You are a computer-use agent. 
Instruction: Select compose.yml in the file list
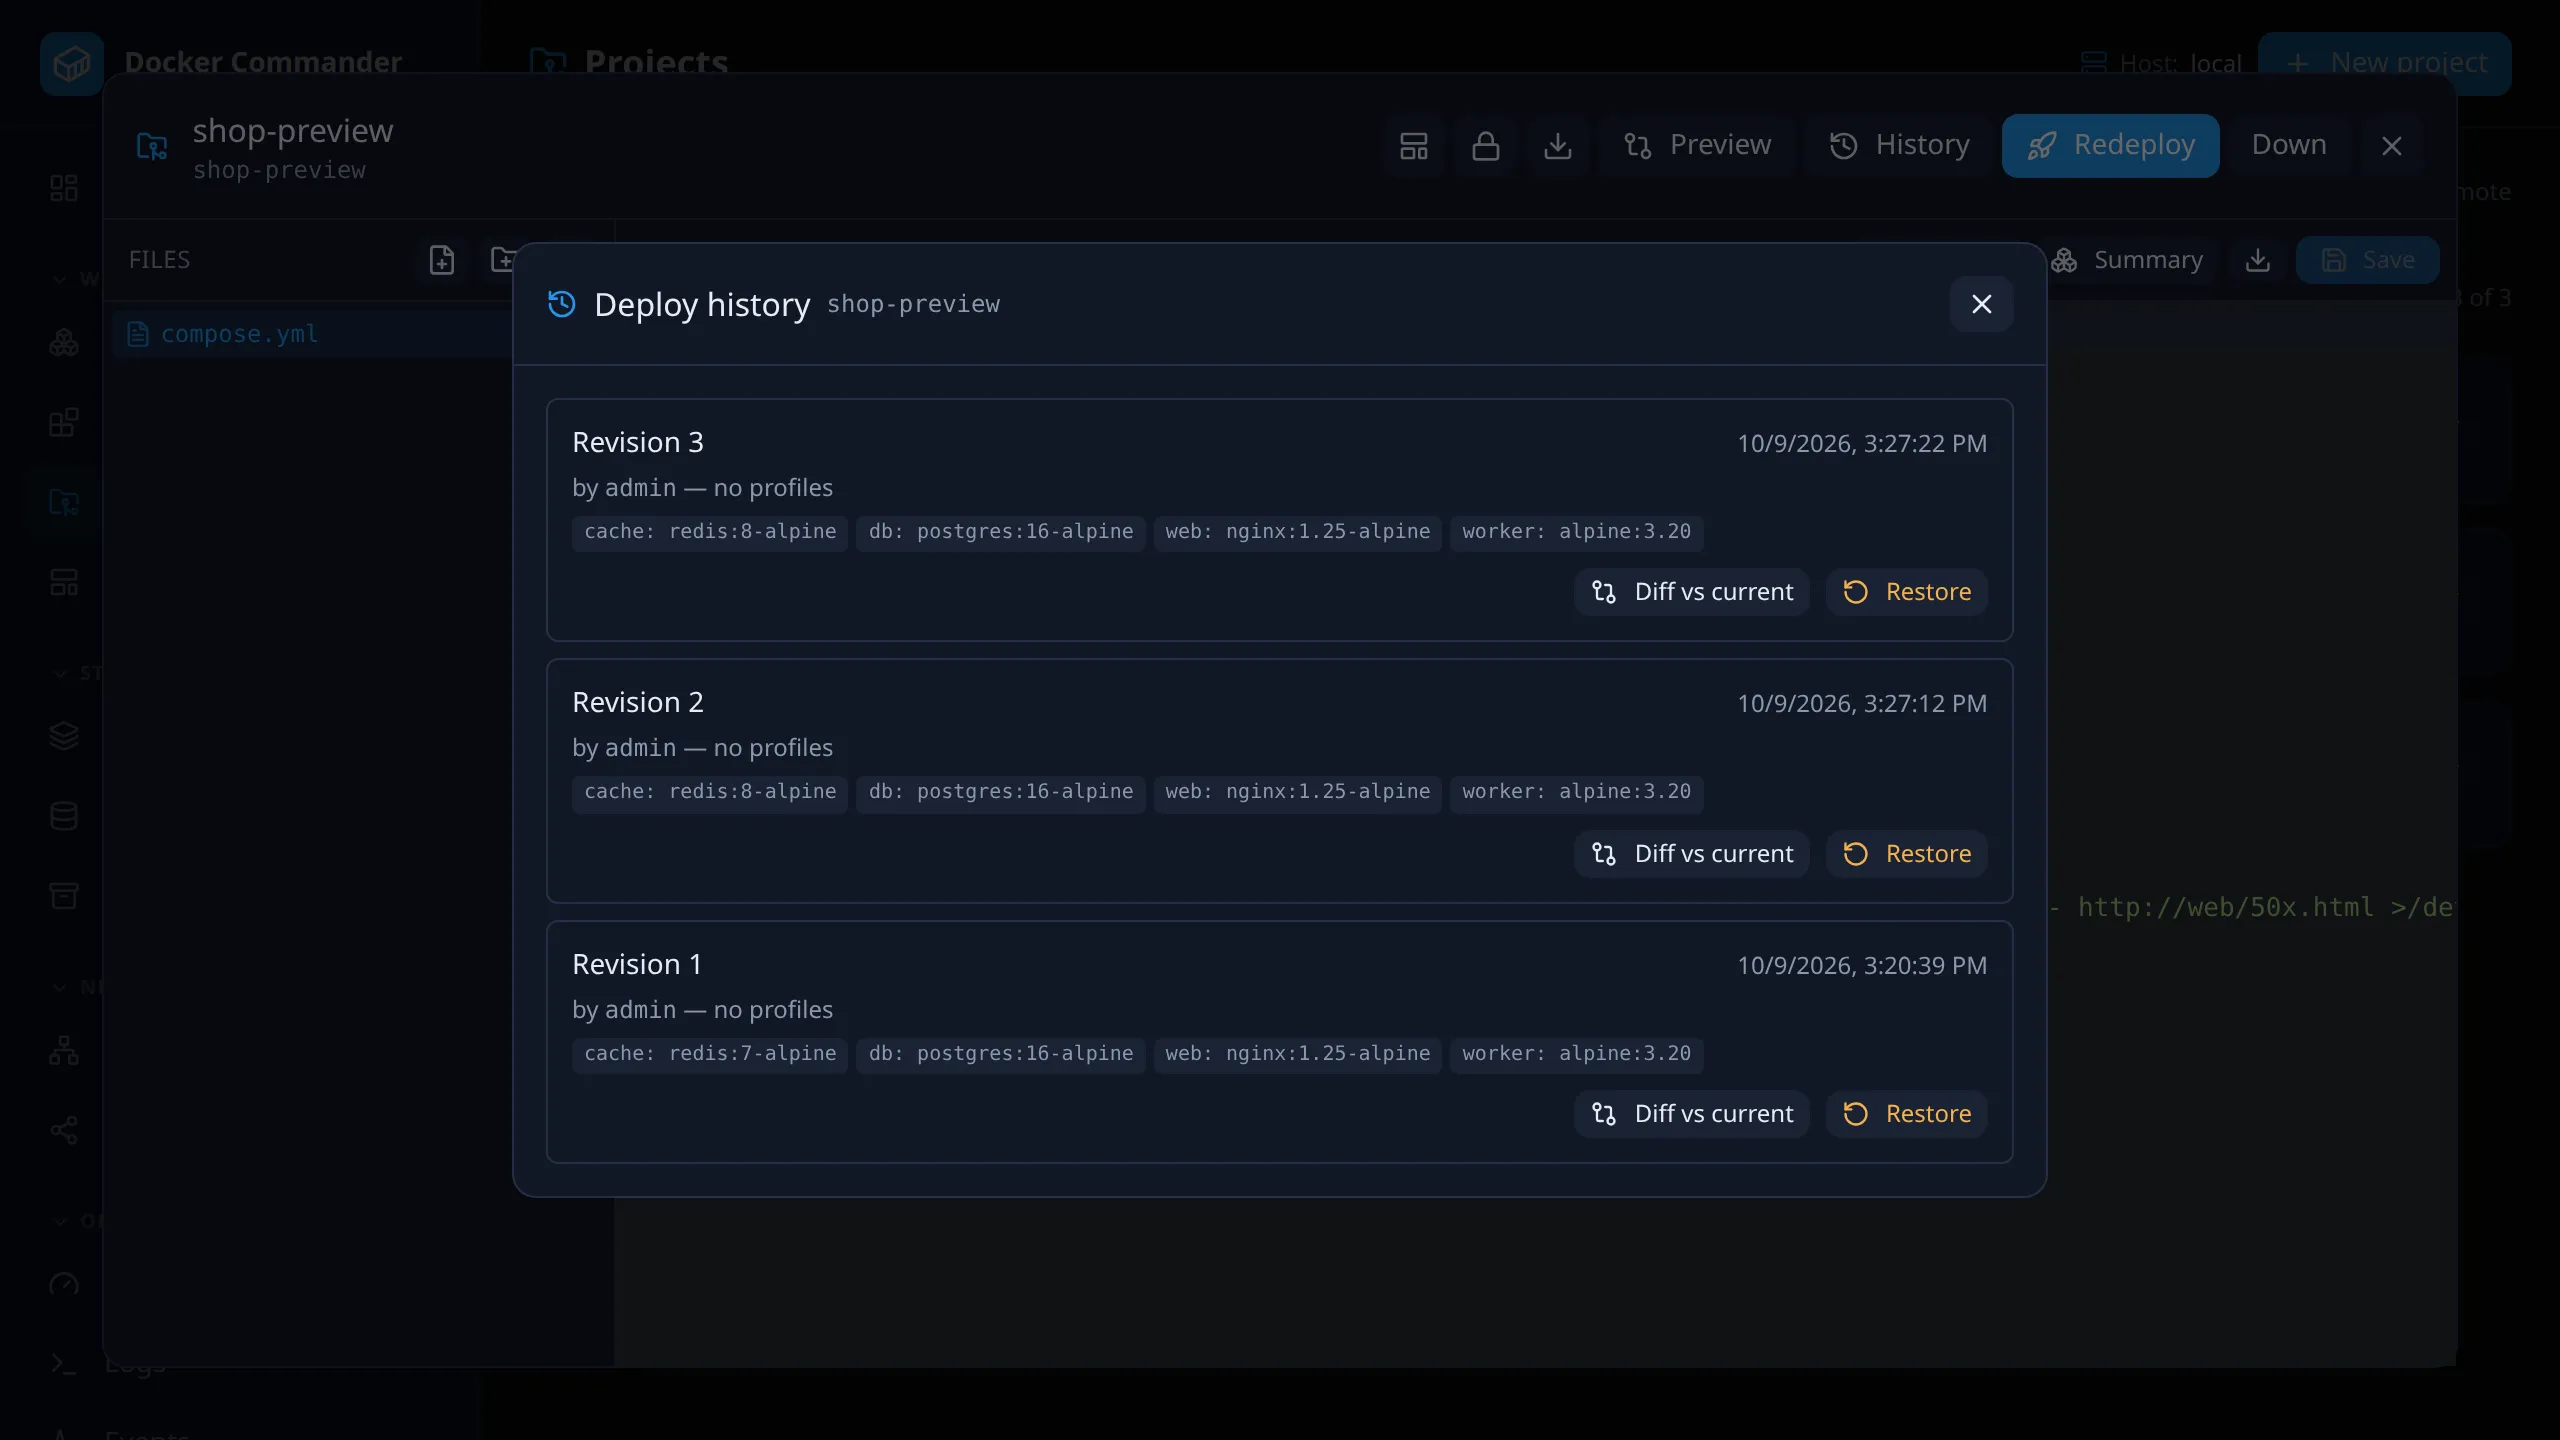pos(313,334)
